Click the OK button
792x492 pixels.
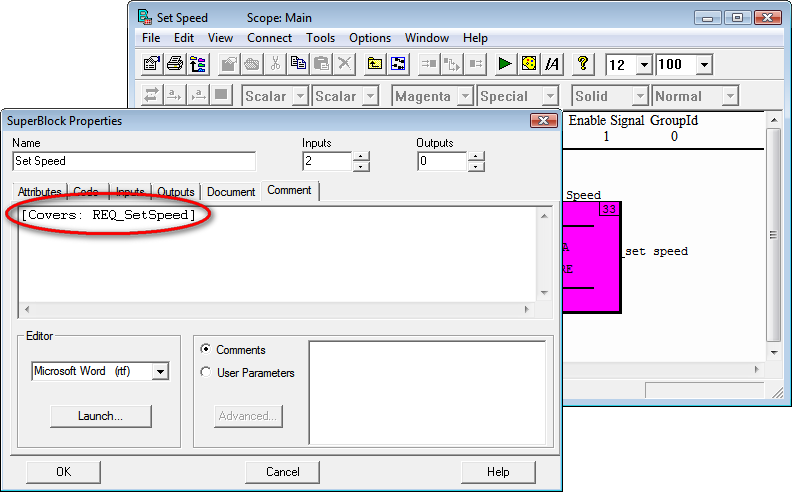click(x=63, y=472)
